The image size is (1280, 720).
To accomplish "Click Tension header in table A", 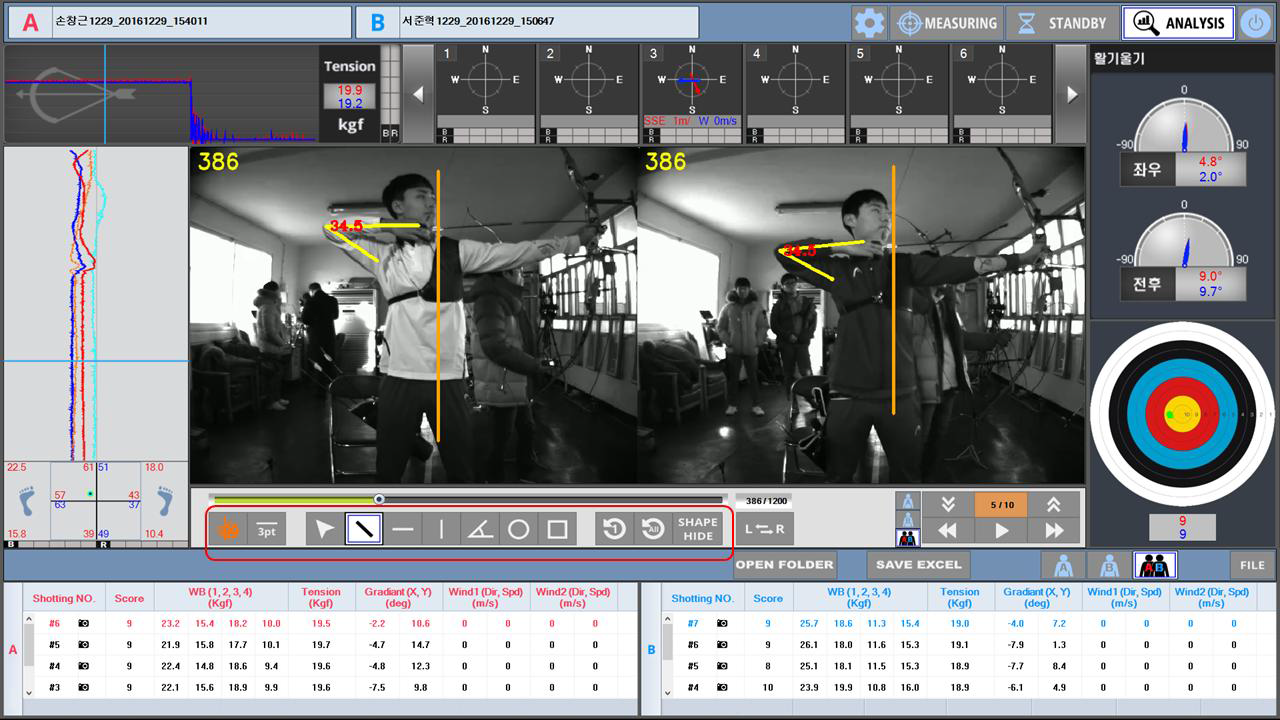I will (x=321, y=597).
